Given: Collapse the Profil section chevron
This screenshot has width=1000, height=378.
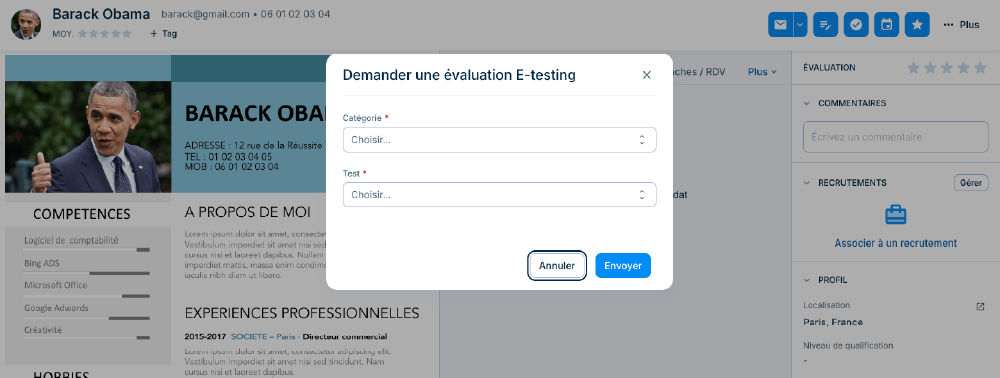Looking at the screenshot, I should coord(807,280).
